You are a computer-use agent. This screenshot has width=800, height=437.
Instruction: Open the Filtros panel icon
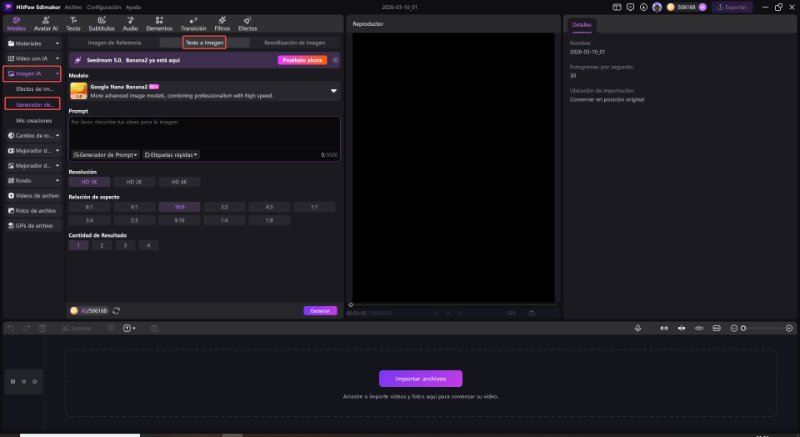pyautogui.click(x=222, y=24)
